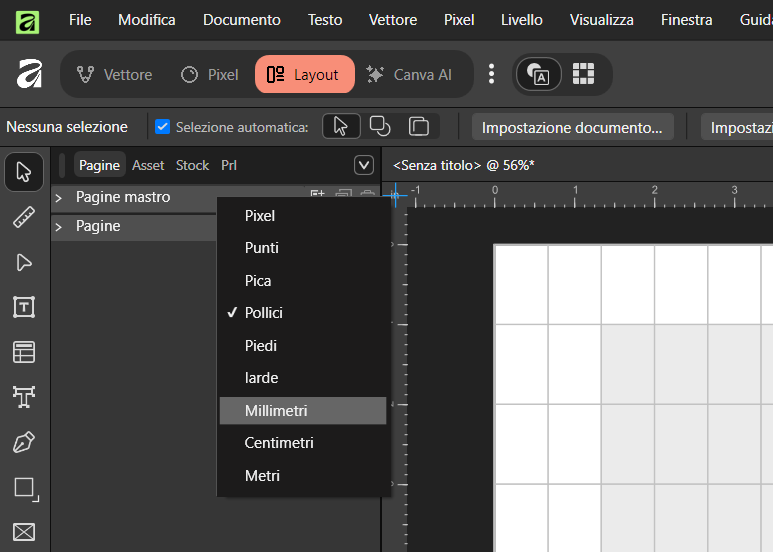Switch to the Pixel studio

(x=210, y=74)
